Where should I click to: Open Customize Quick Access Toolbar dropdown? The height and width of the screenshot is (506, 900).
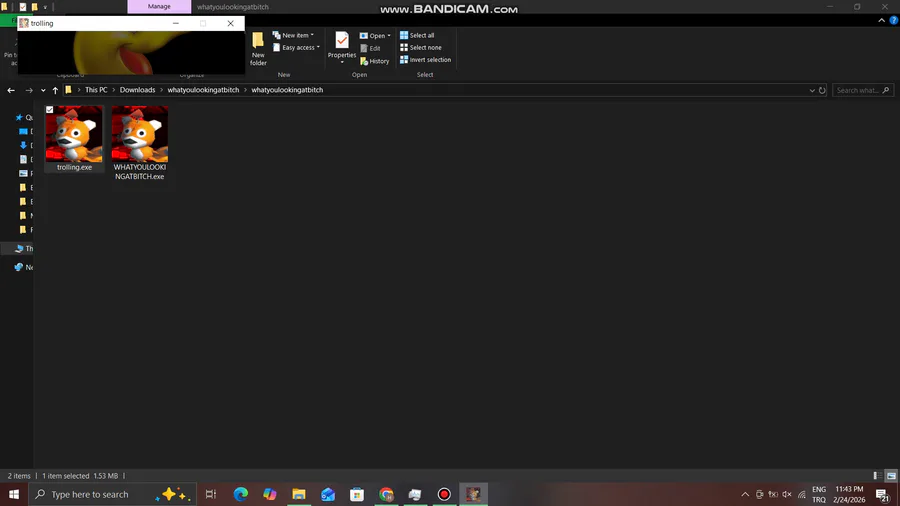45,7
